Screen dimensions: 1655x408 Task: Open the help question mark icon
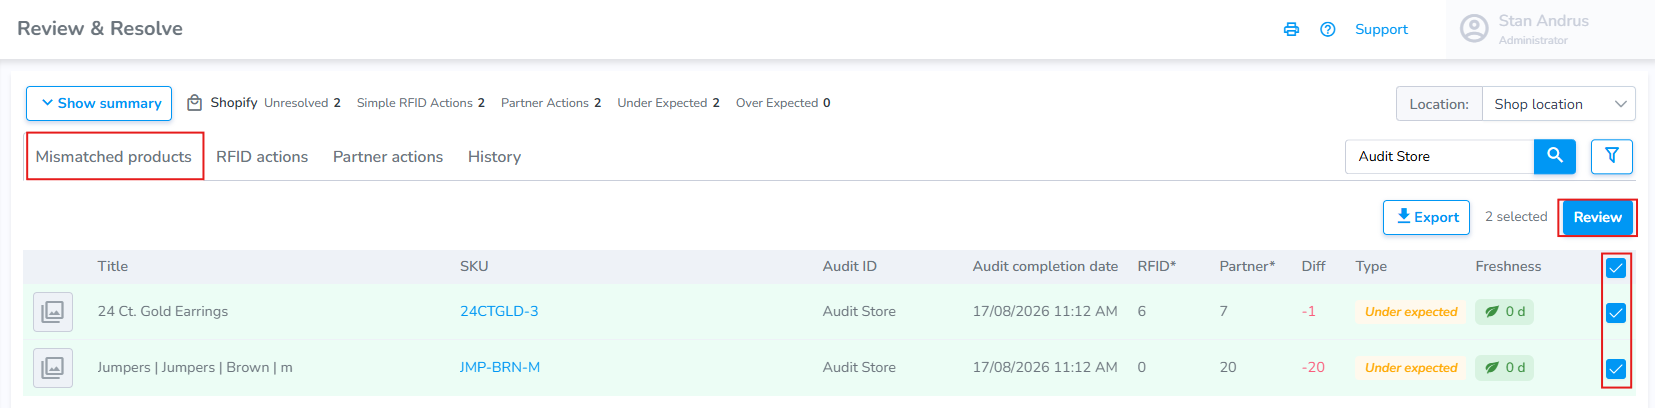click(x=1328, y=29)
